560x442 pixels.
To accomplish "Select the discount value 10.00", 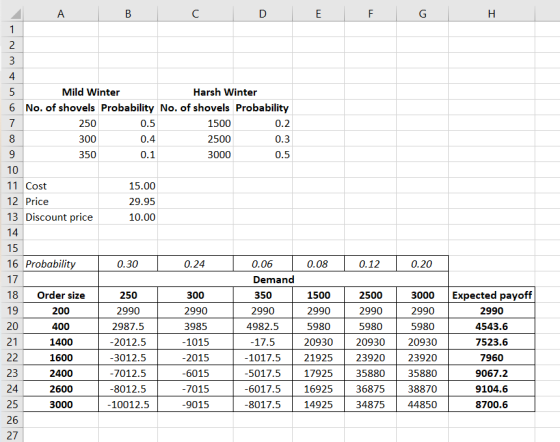I will pyautogui.click(x=128, y=217).
